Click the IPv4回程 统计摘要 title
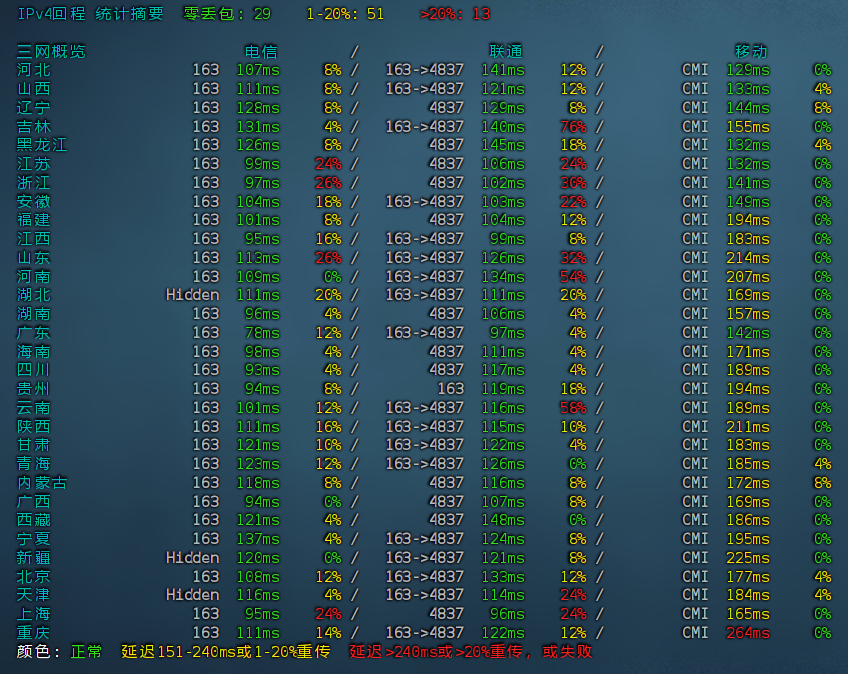Viewport: 848px width, 674px height. [90, 14]
